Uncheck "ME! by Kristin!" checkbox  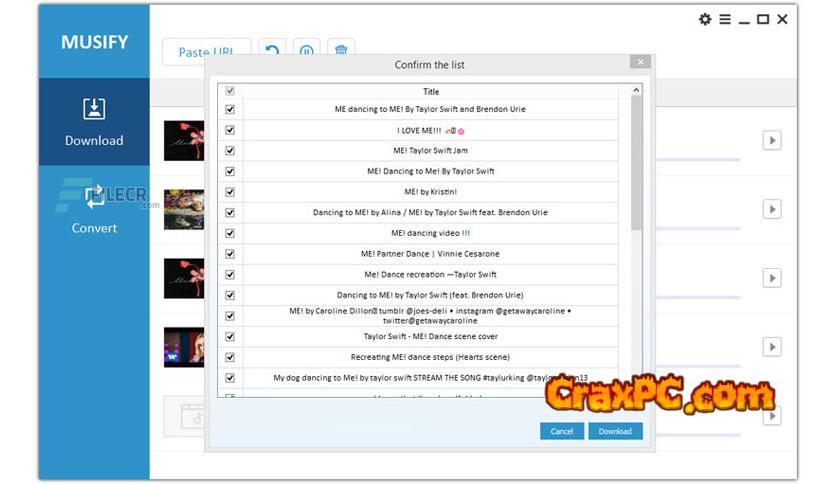[x=230, y=191]
